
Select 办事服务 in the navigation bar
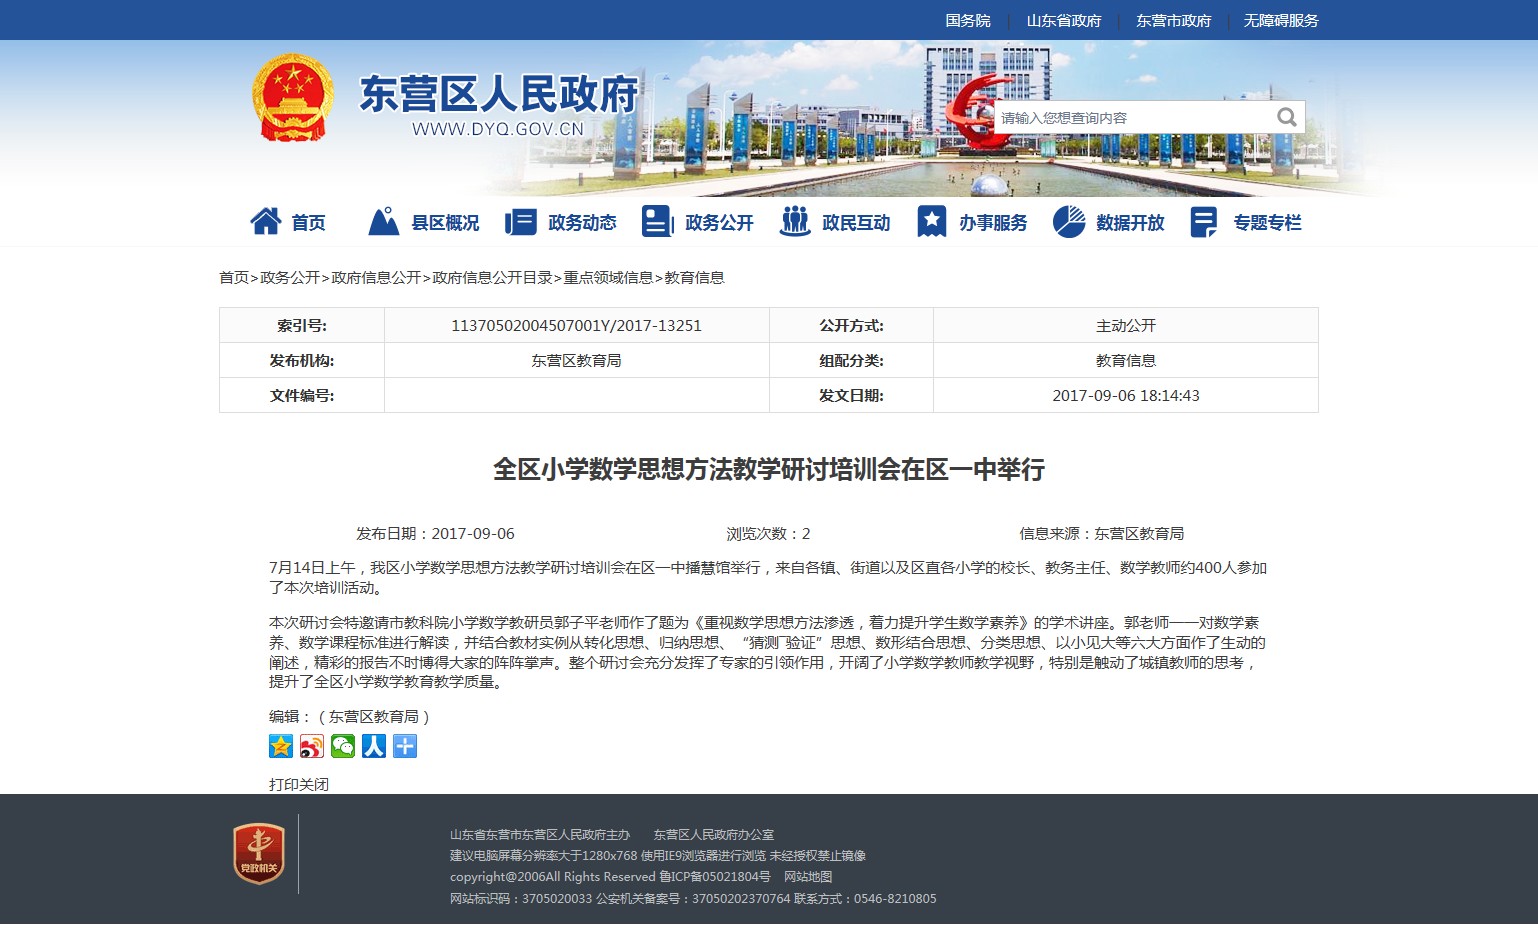coord(972,222)
